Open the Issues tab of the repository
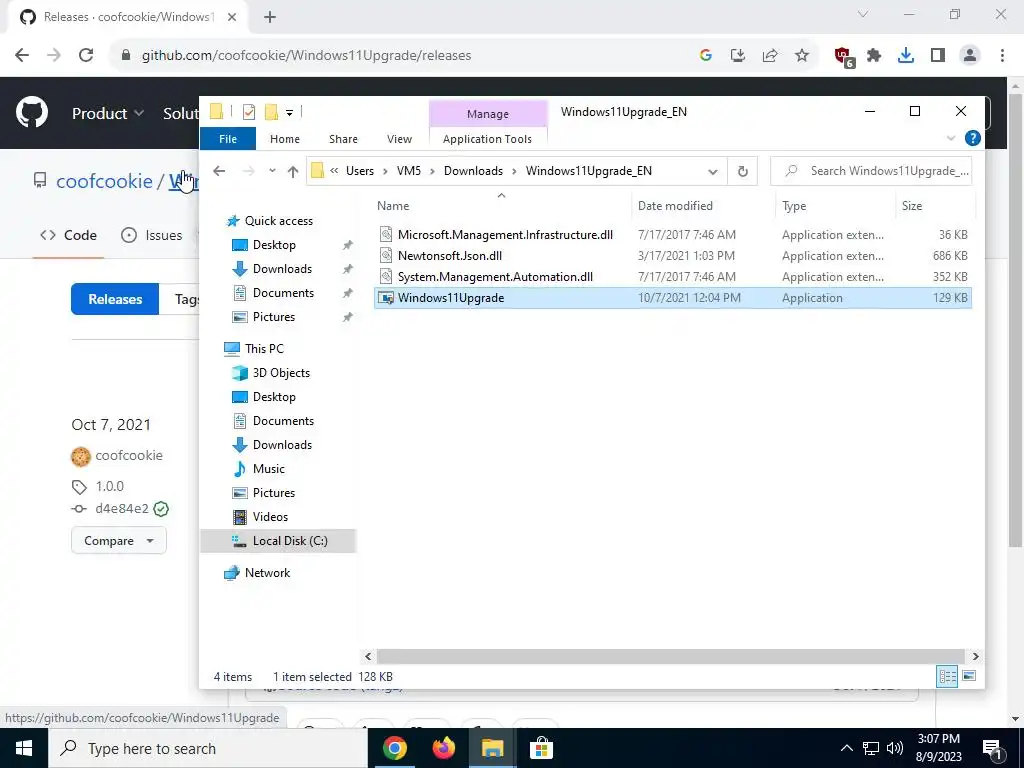Image resolution: width=1024 pixels, height=768 pixels. point(152,235)
